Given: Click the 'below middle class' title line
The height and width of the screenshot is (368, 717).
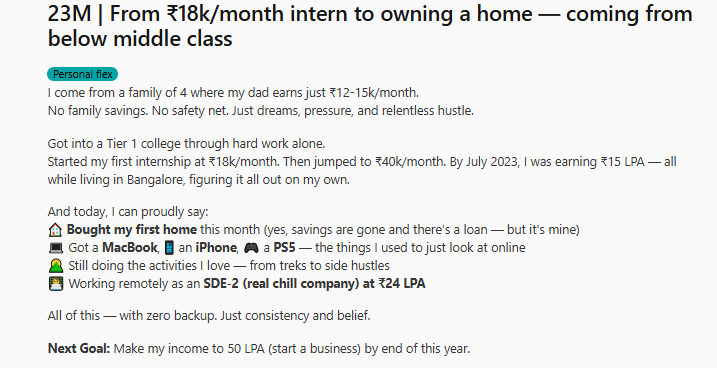Looking at the screenshot, I should coord(140,38).
